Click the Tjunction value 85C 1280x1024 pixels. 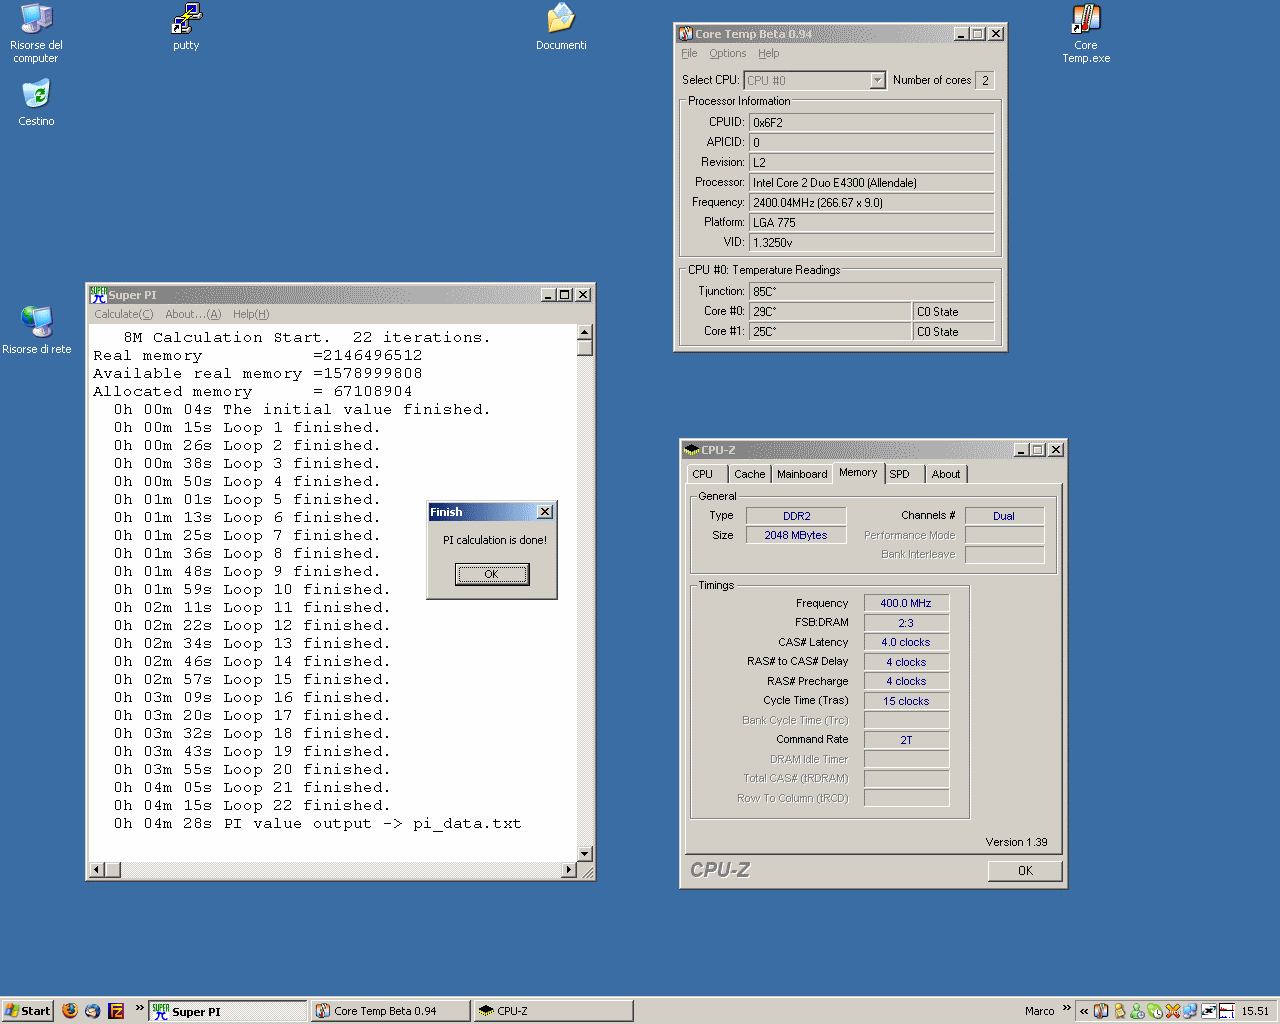click(872, 291)
